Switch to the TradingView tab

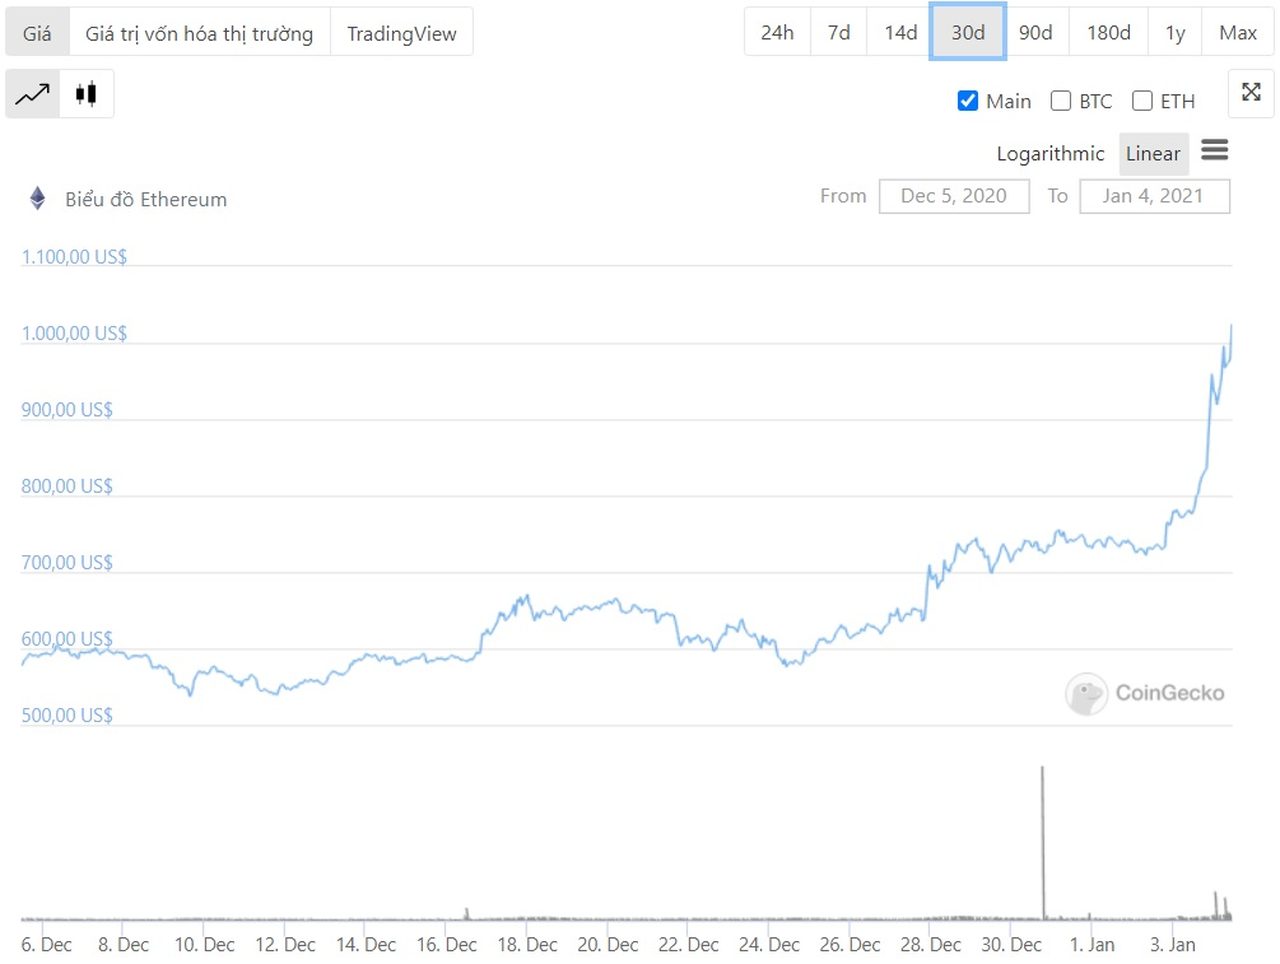point(401,33)
